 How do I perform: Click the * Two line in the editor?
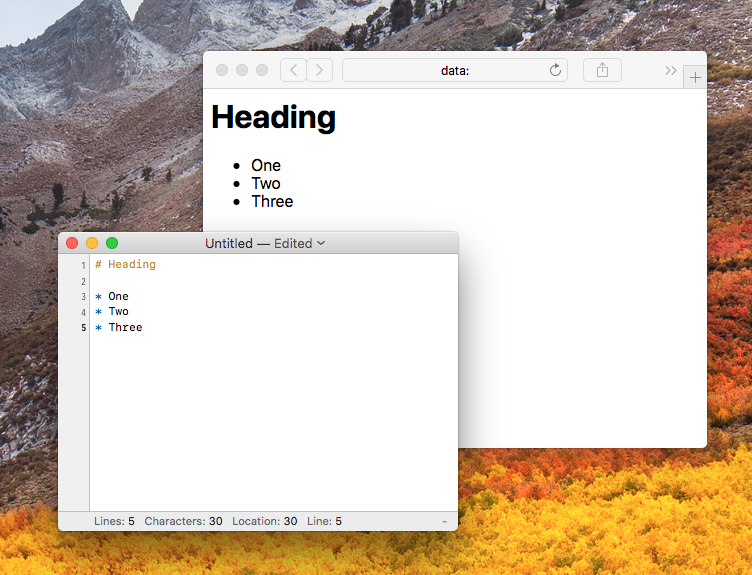coord(112,312)
